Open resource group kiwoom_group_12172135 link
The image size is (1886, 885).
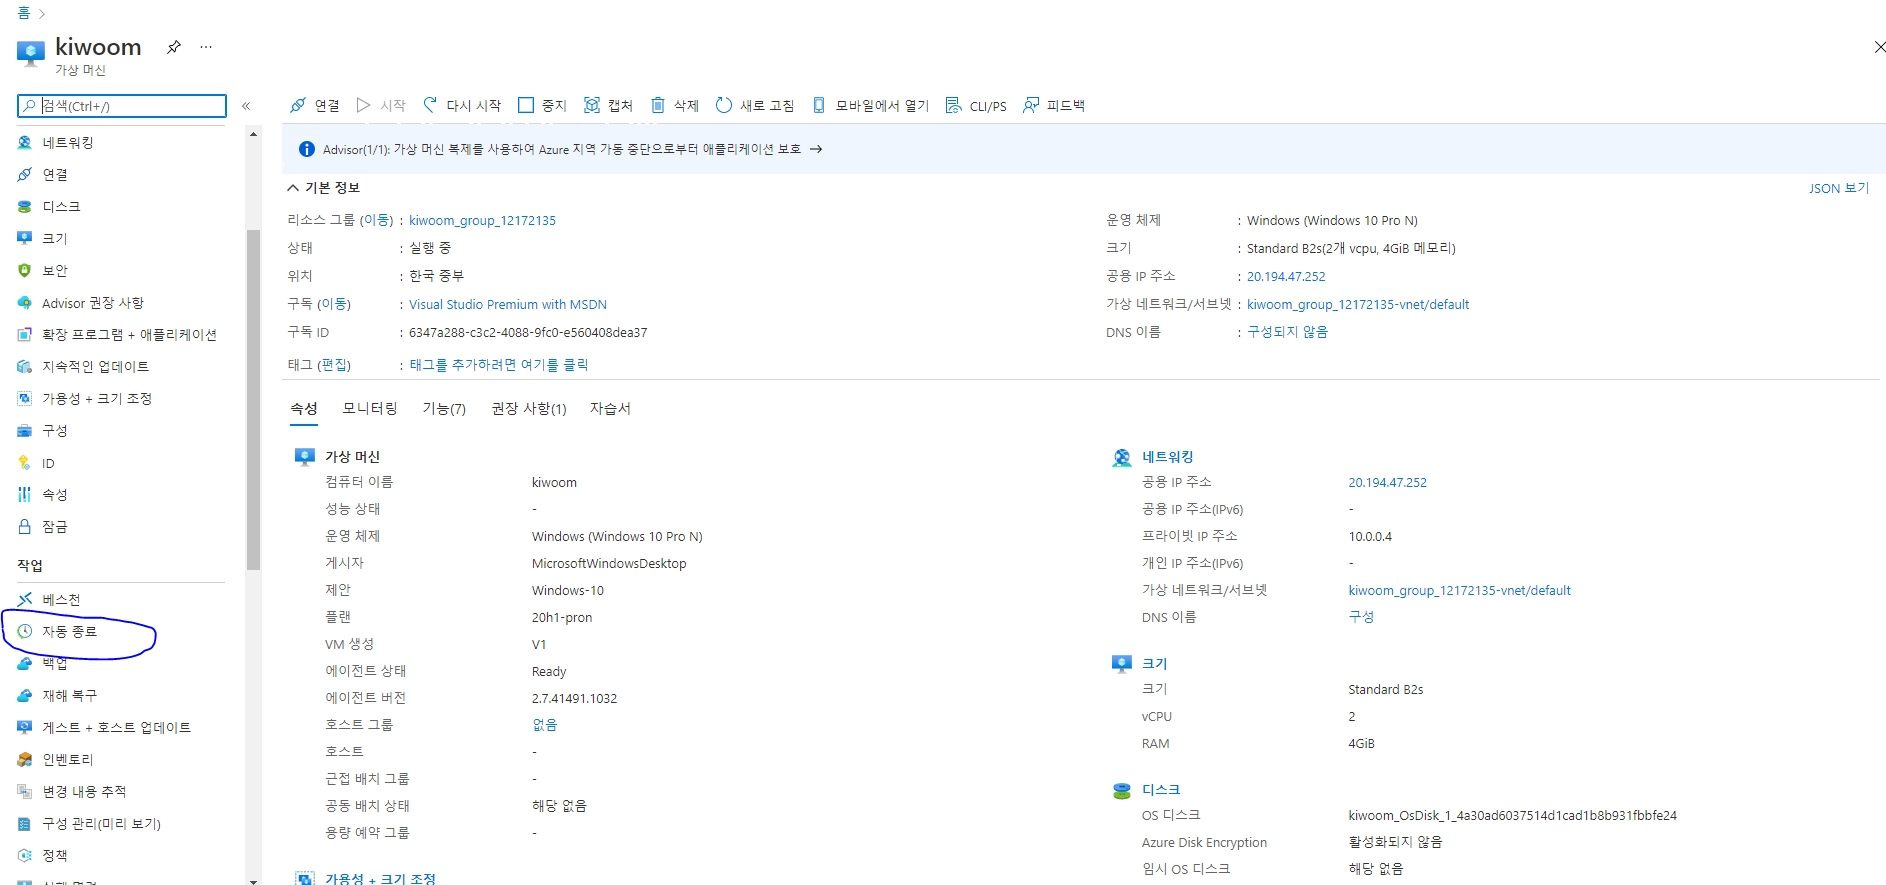click(x=482, y=220)
